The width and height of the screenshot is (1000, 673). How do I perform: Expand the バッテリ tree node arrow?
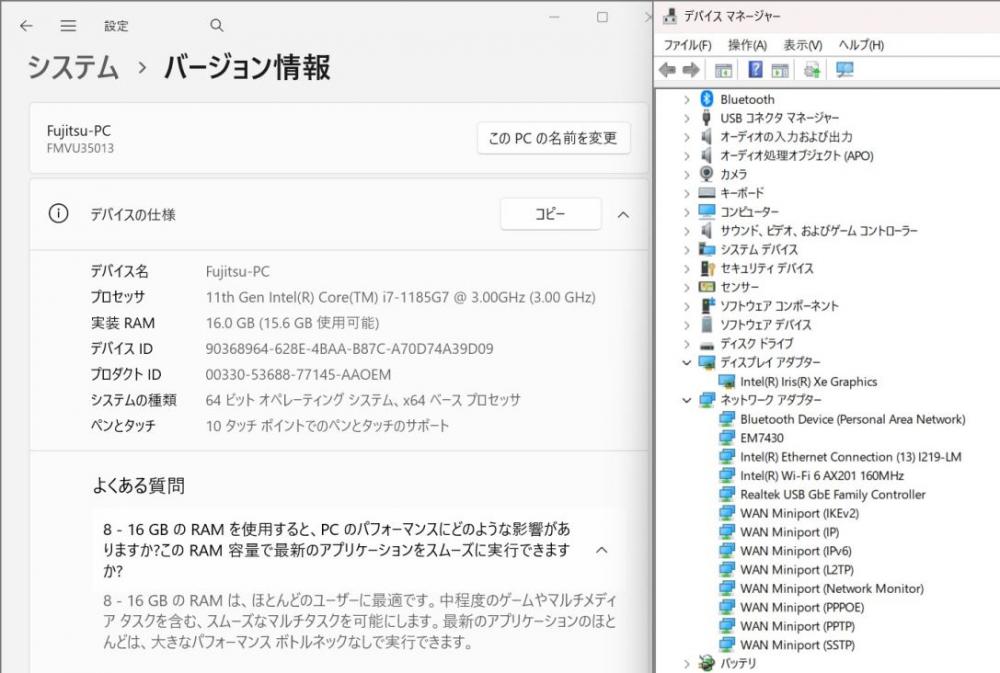[x=686, y=663]
